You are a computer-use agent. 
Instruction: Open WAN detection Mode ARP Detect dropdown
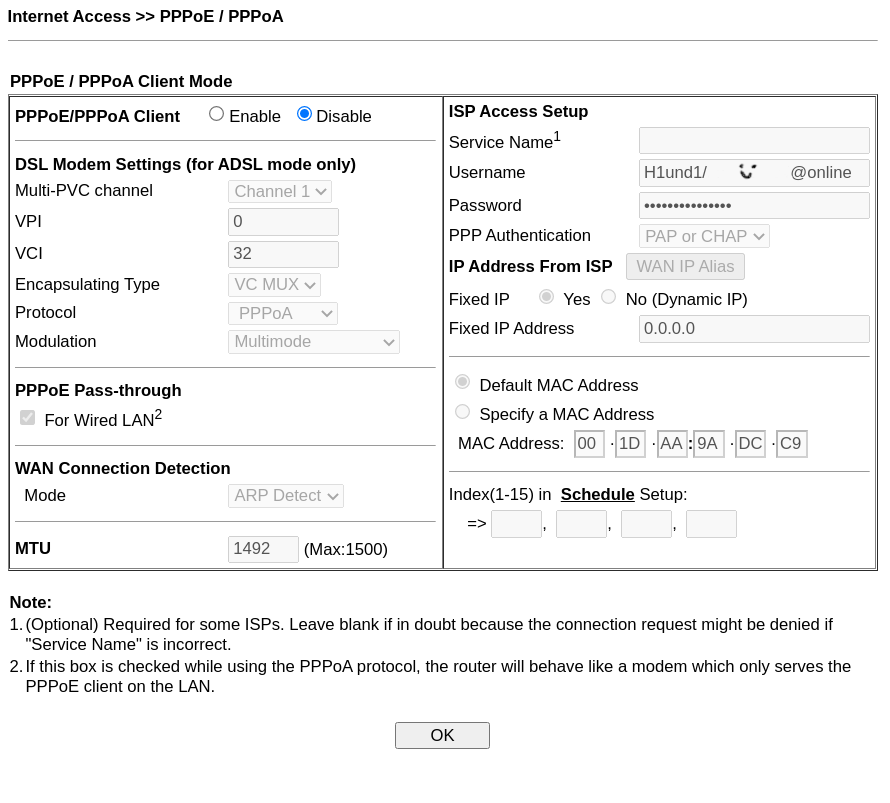coord(286,495)
